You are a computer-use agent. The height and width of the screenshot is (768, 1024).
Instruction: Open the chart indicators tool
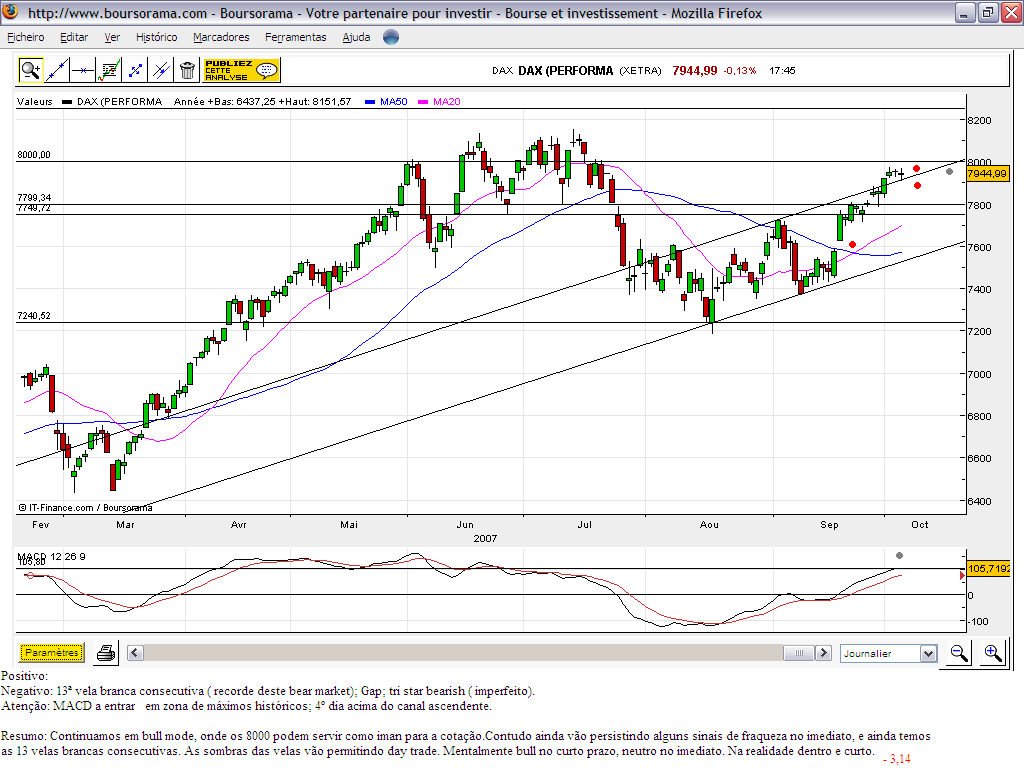point(108,70)
